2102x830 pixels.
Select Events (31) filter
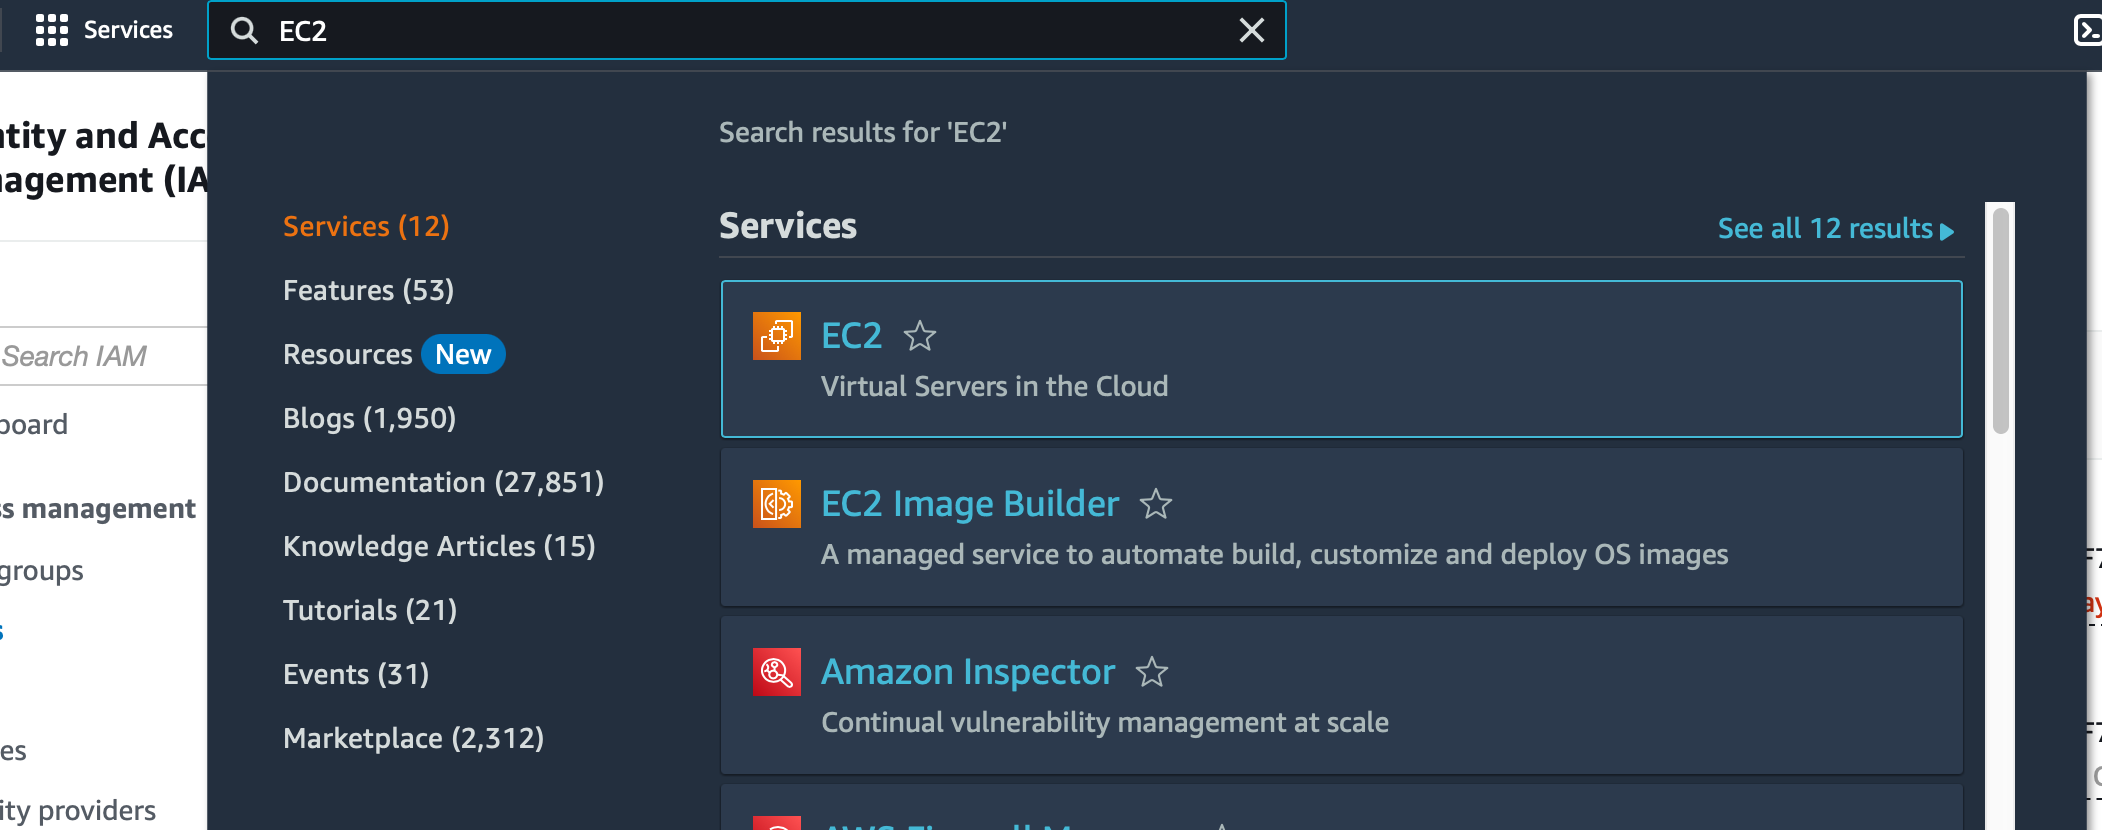point(356,674)
